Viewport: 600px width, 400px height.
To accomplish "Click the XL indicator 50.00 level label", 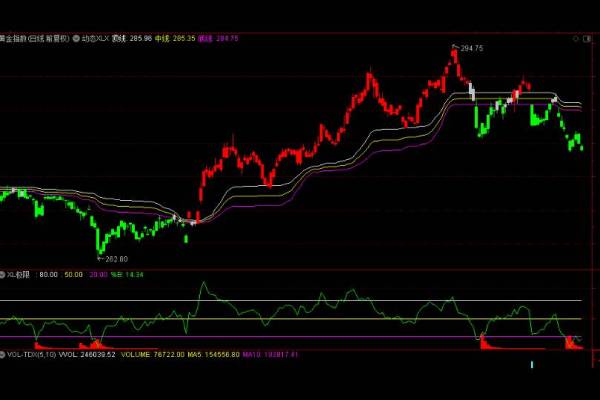I will click(x=72, y=273).
